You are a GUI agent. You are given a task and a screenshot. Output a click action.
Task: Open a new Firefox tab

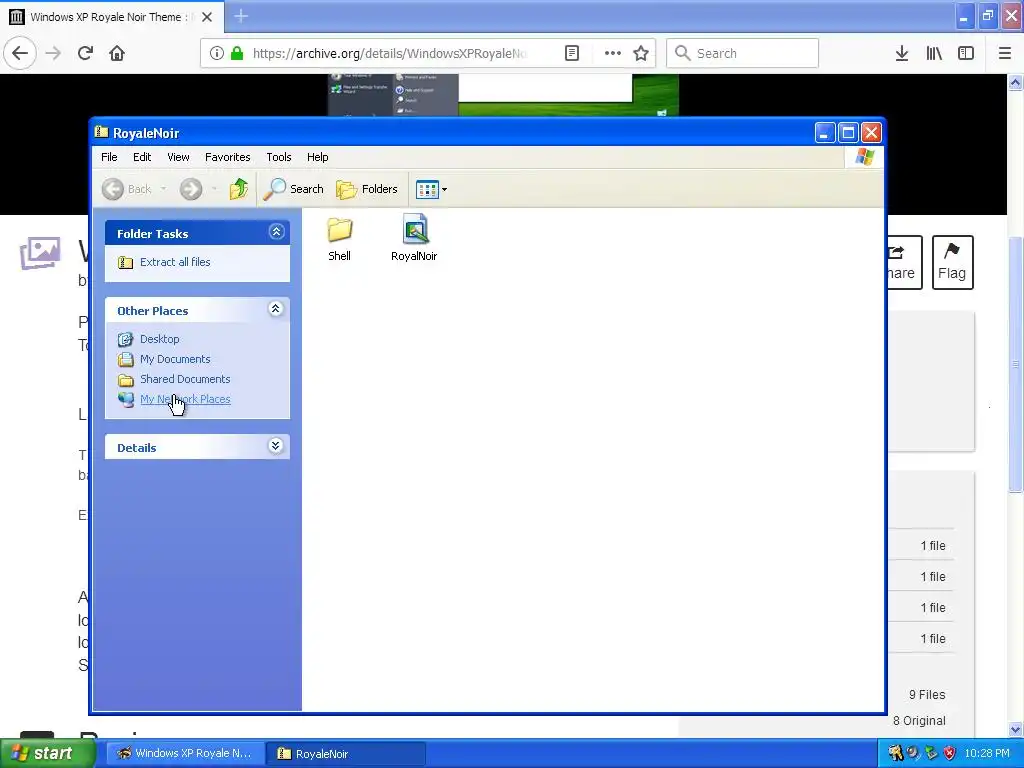pyautogui.click(x=241, y=16)
